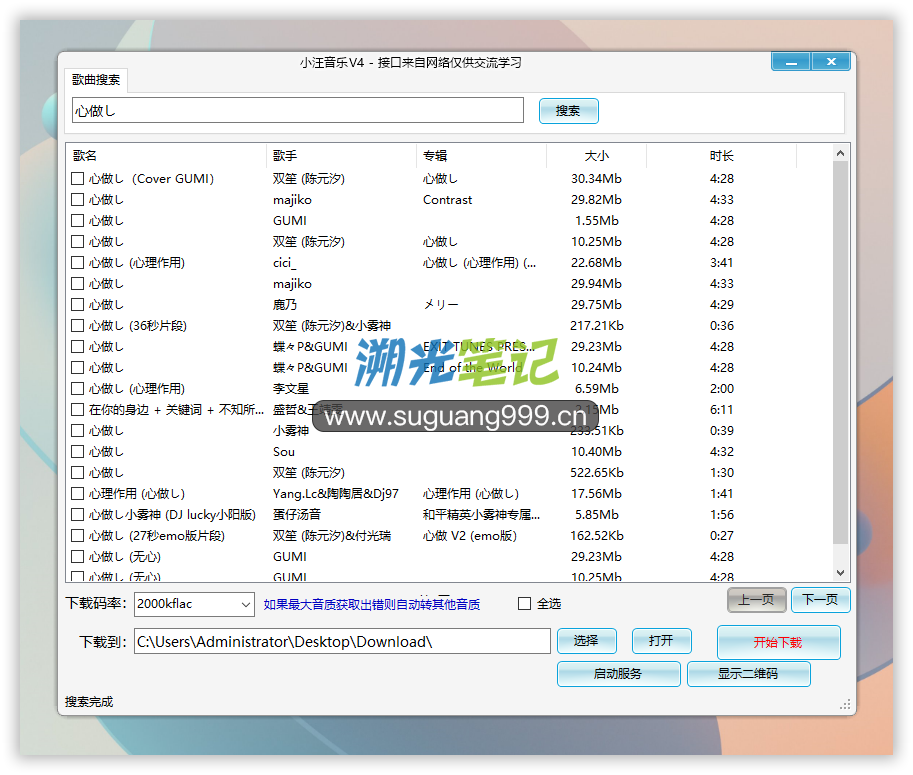Viewport: 913px width, 775px height.
Task: Click the song search text field
Action: click(298, 111)
